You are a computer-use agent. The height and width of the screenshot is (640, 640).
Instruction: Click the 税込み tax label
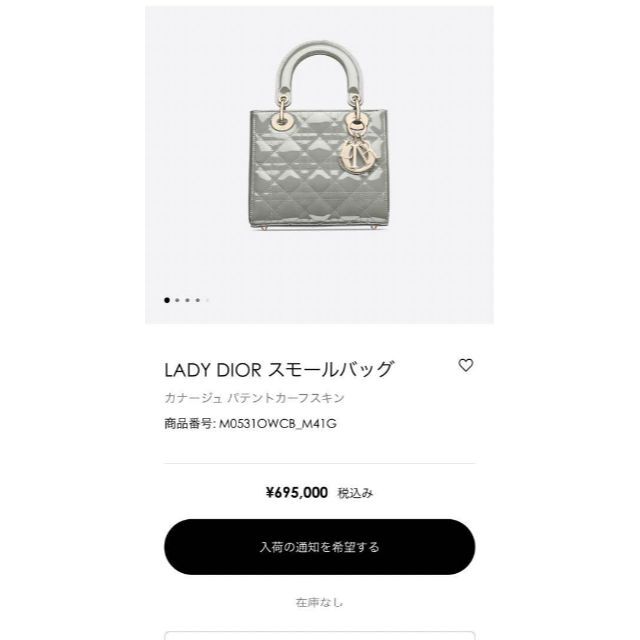click(355, 493)
